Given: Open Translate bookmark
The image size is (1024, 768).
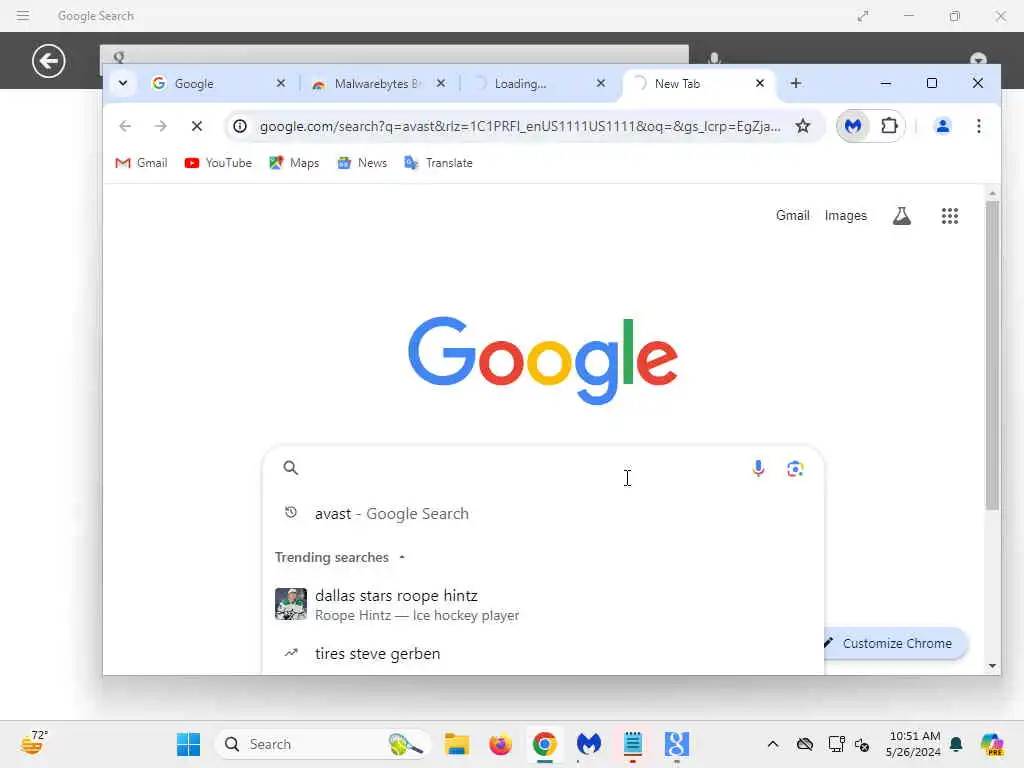Looking at the screenshot, I should point(438,163).
